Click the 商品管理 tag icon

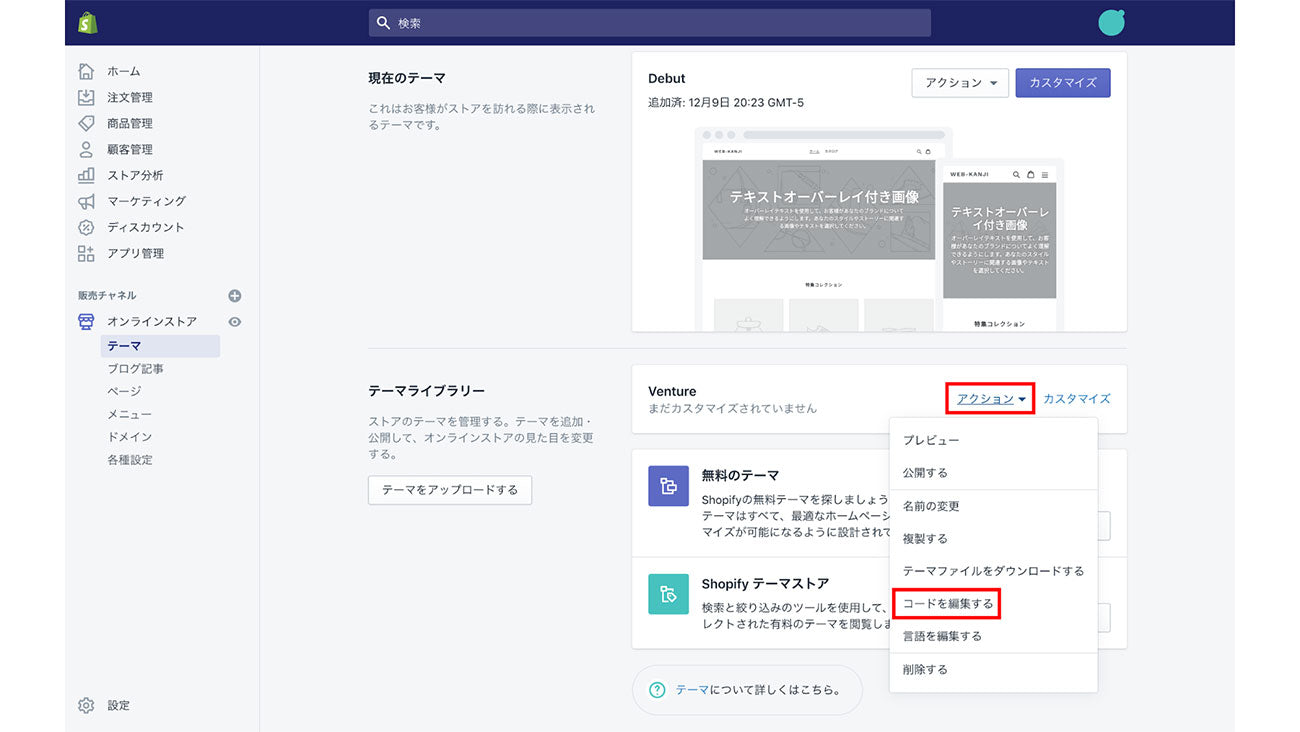coord(86,123)
